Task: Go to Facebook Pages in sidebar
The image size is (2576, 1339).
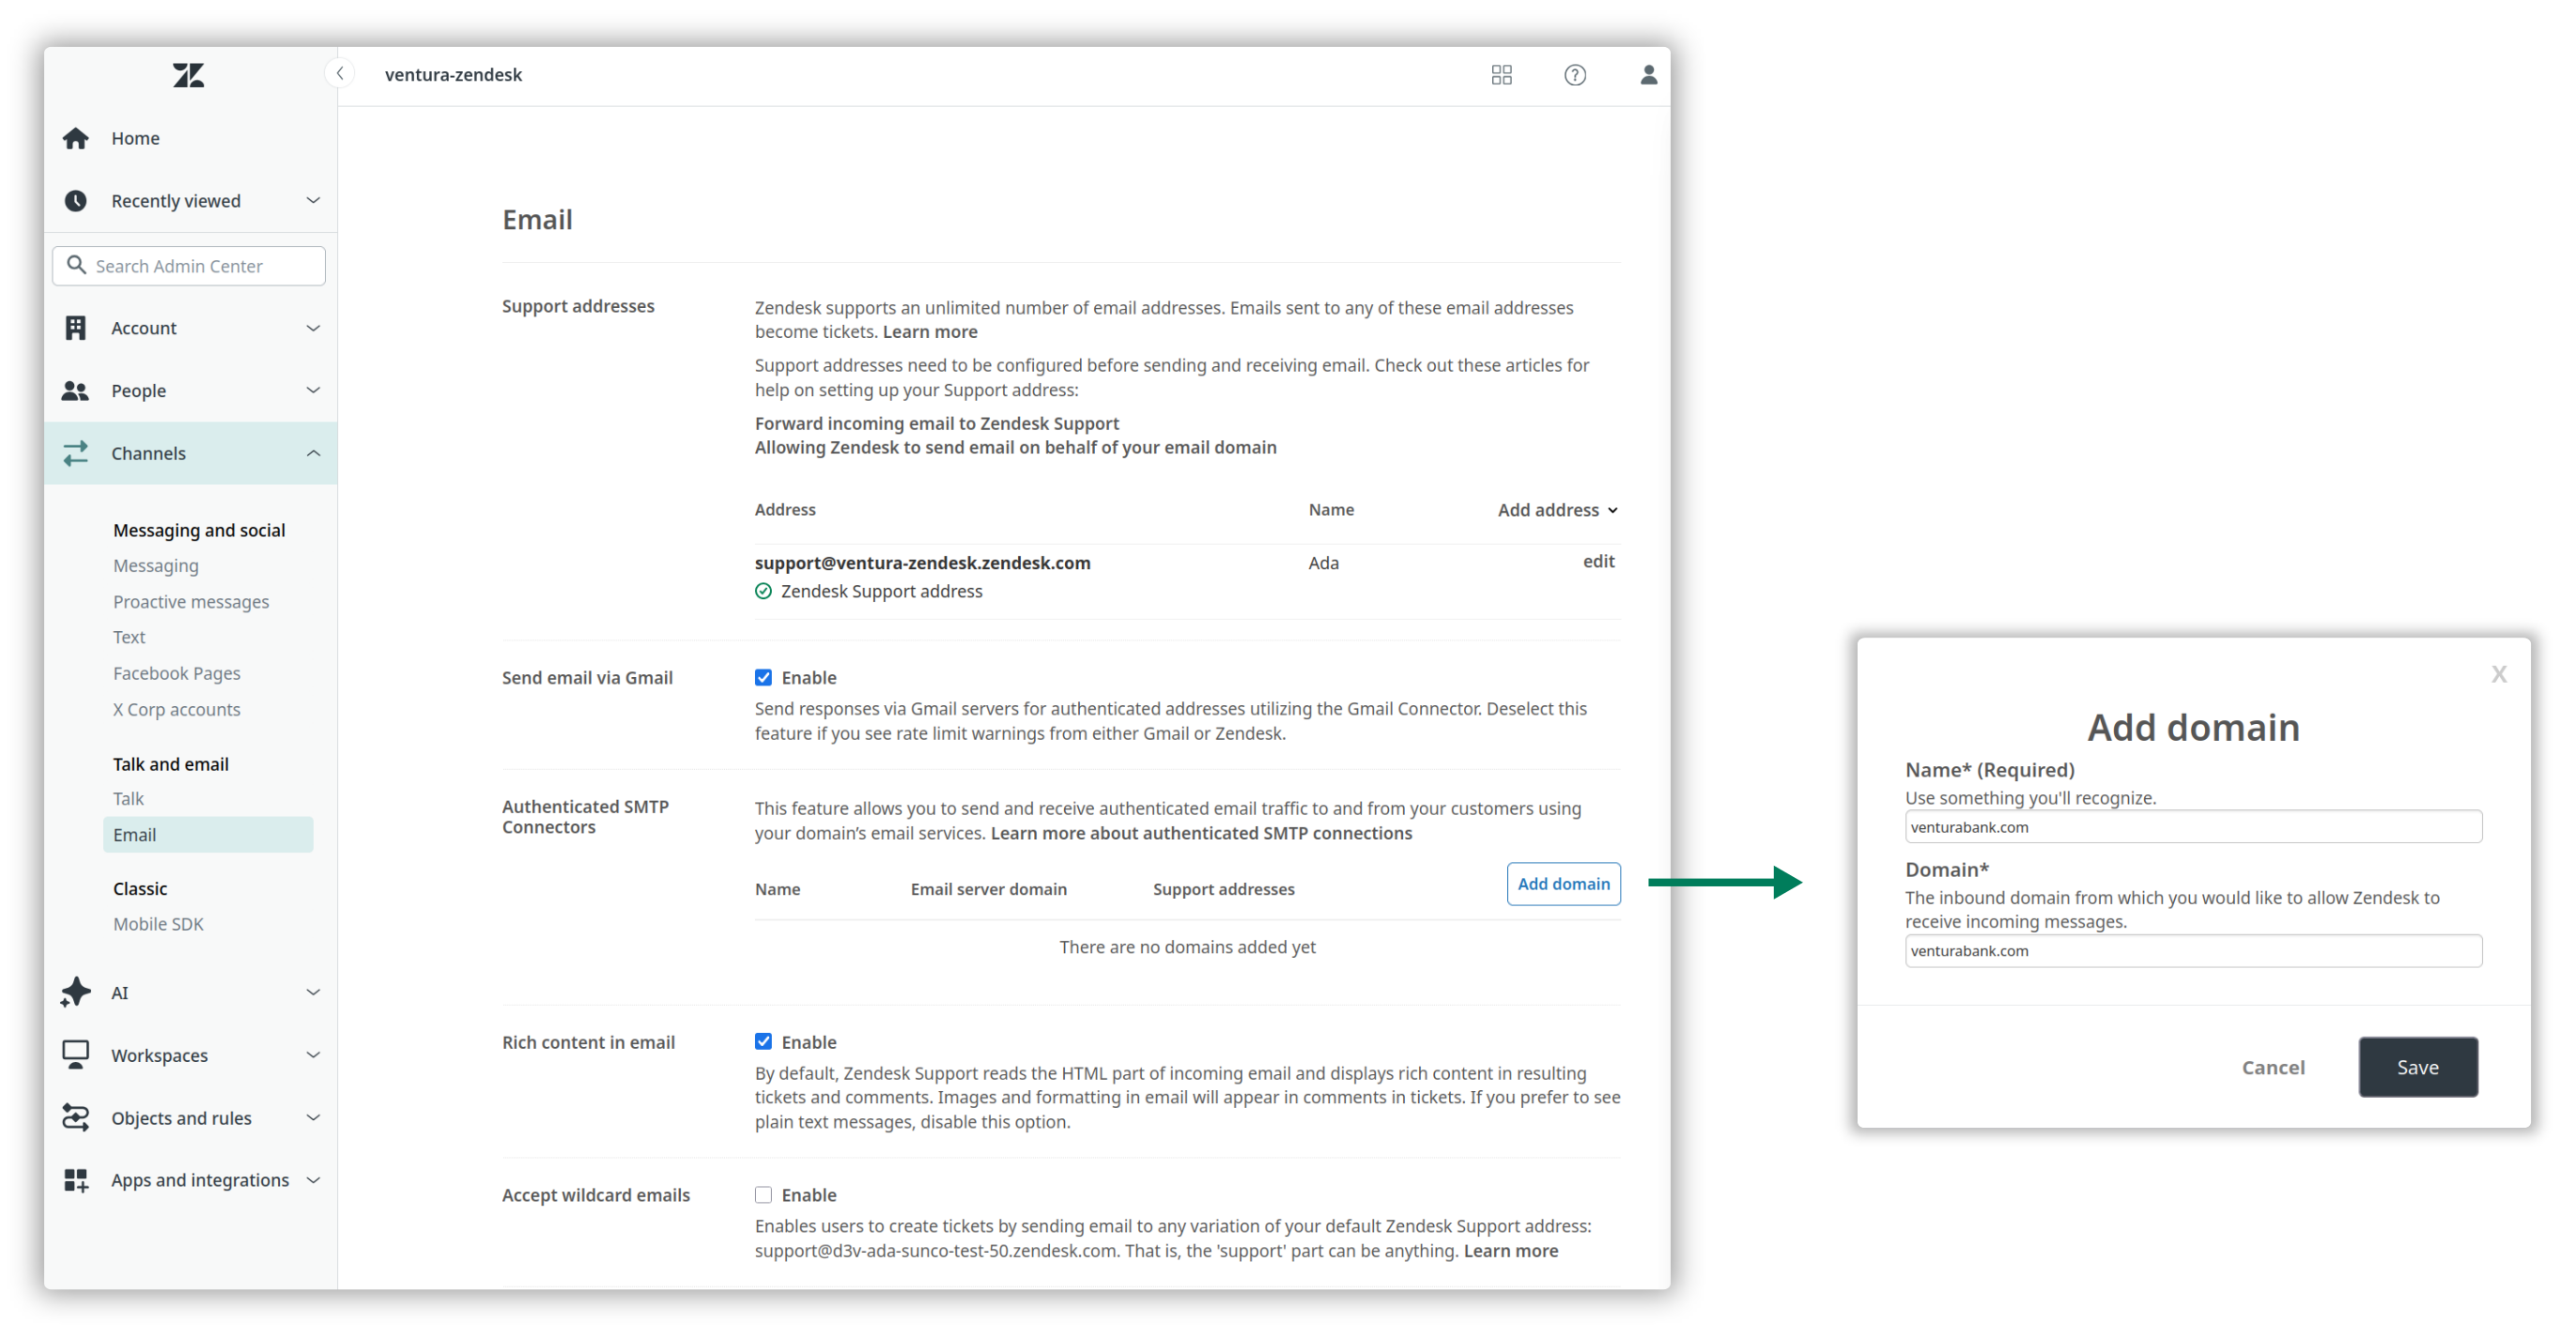Action: tap(176, 673)
